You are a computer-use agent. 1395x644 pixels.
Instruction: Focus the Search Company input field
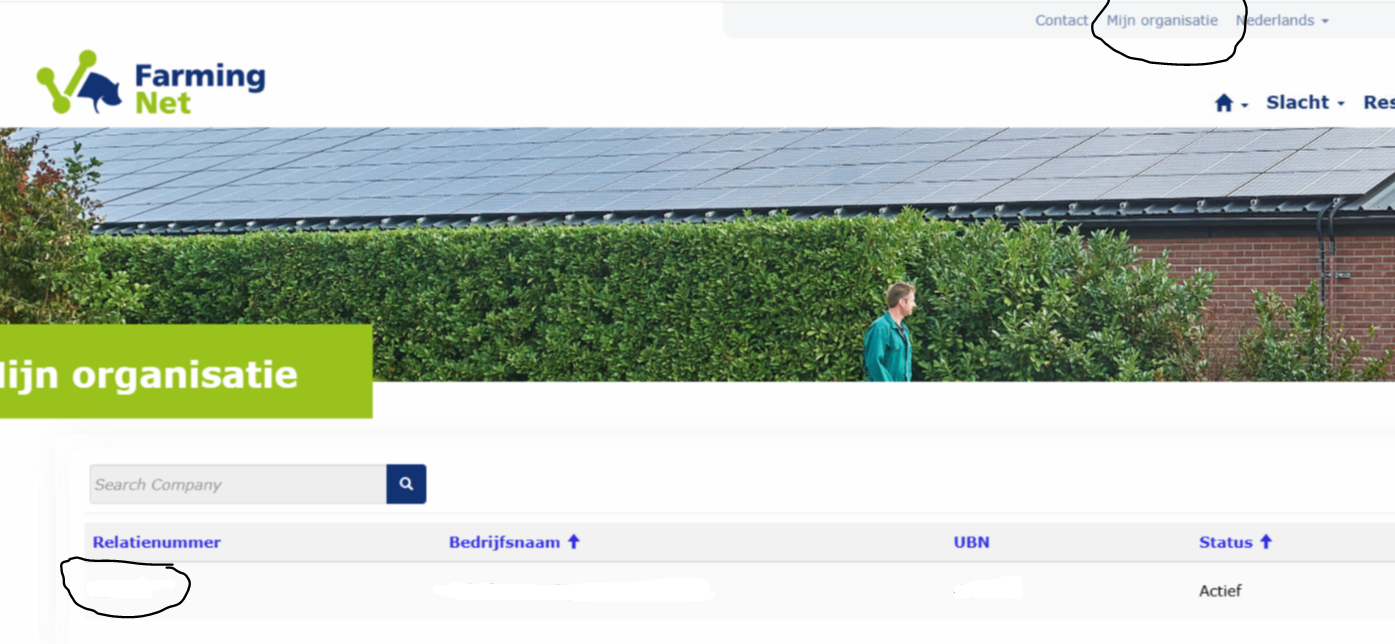pos(238,484)
